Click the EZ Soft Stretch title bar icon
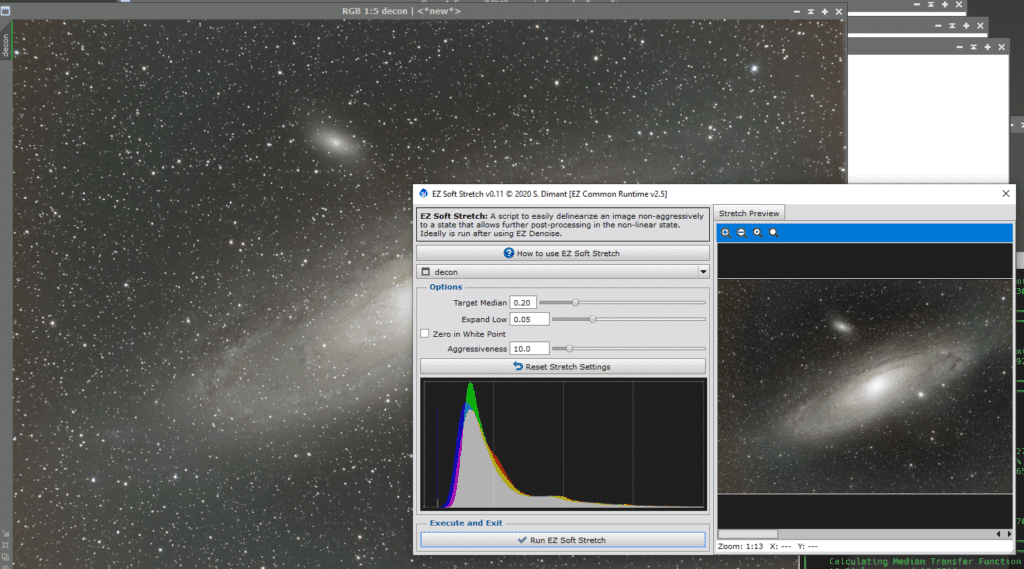Viewport: 1024px width, 569px height. pos(423,193)
